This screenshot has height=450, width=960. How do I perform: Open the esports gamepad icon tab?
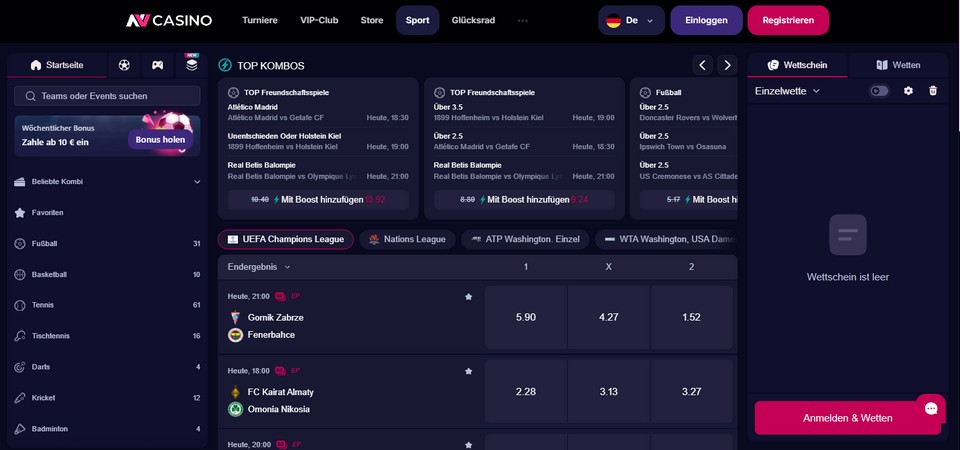(x=157, y=65)
